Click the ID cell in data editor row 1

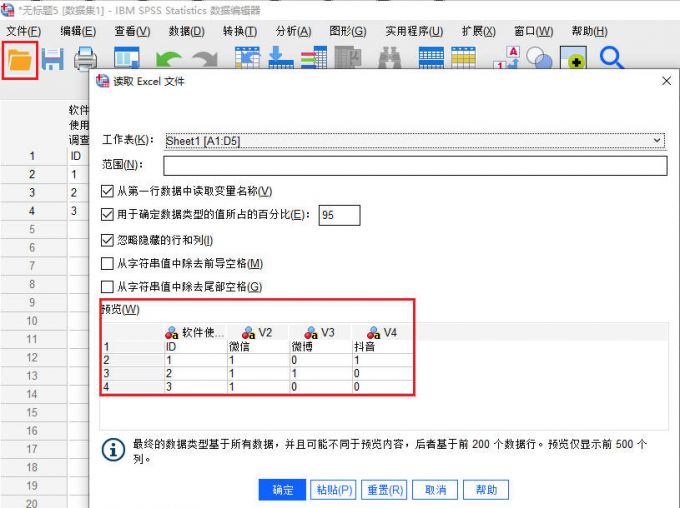[x=78, y=156]
